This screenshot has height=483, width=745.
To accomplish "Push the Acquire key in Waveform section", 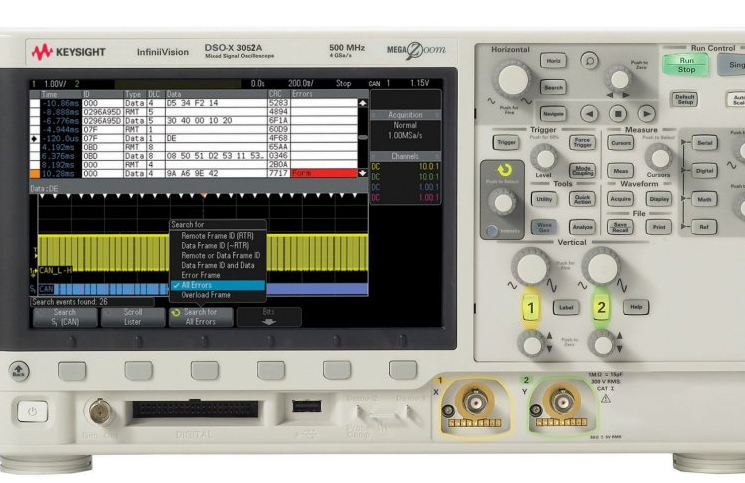I will [620, 199].
